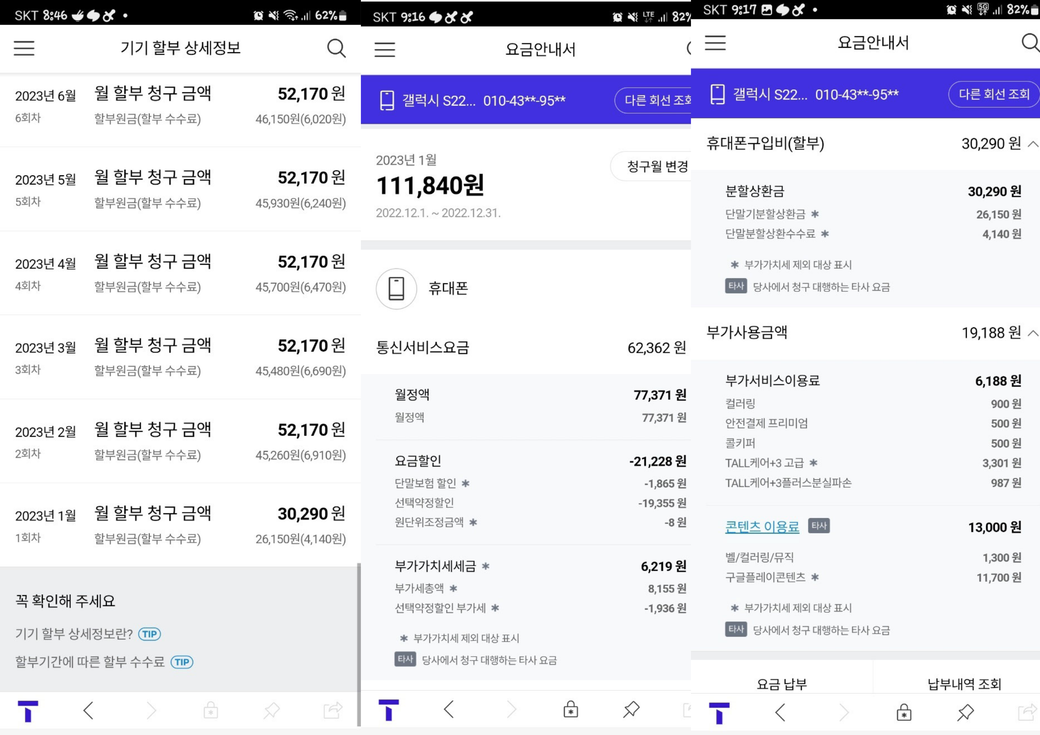Tap the TIP badge next to 기기 할부 상세정보란?
The image size is (1040, 735).
click(x=150, y=634)
